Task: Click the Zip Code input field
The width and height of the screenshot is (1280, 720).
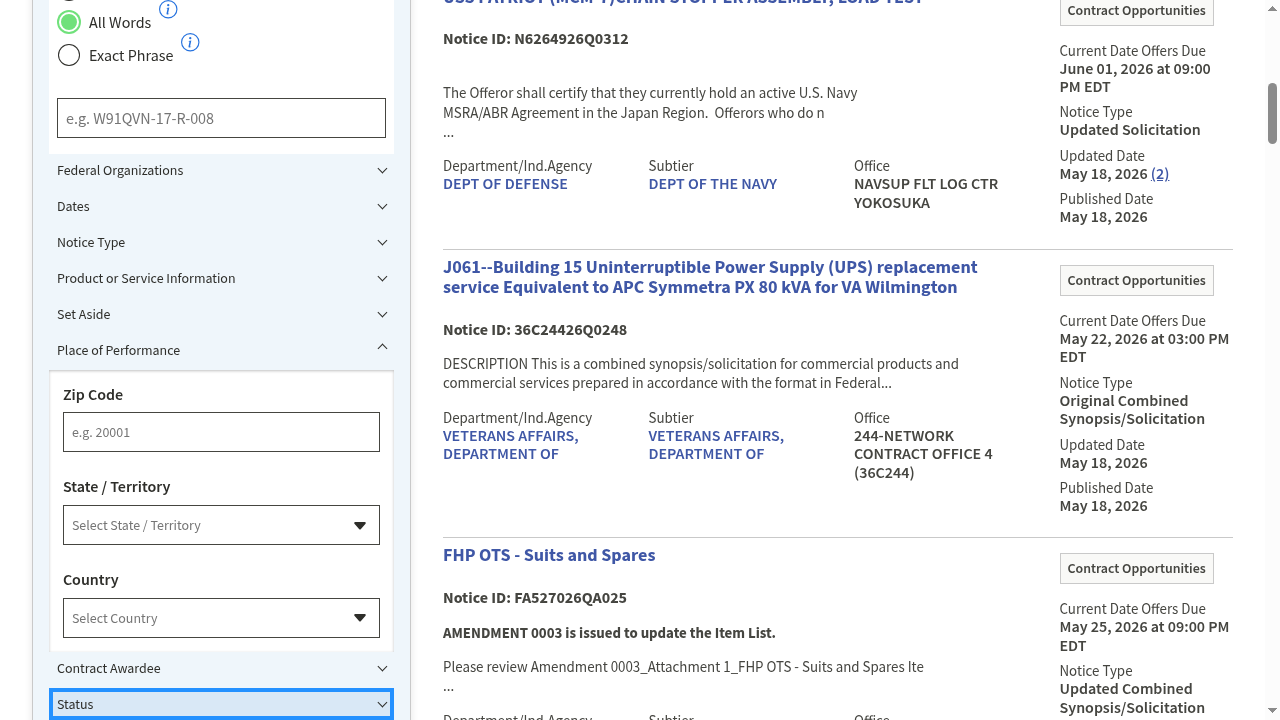Action: click(x=221, y=432)
